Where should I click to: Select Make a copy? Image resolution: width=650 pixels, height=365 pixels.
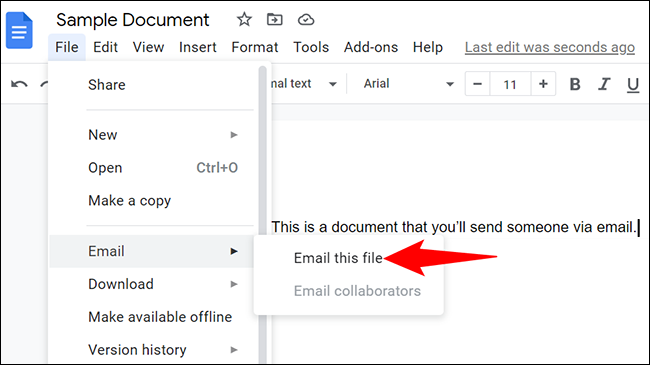pyautogui.click(x=151, y=201)
